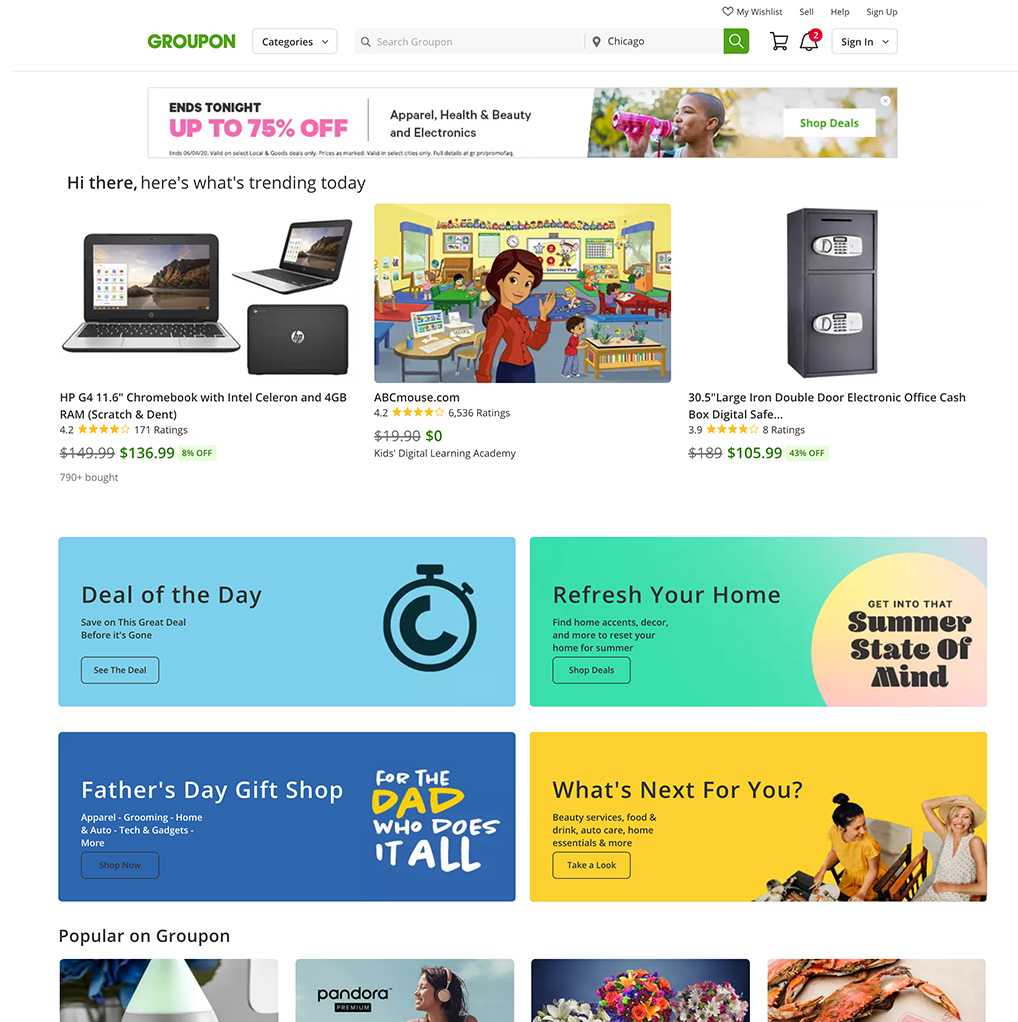Expand the Categories dropdown

(x=295, y=41)
